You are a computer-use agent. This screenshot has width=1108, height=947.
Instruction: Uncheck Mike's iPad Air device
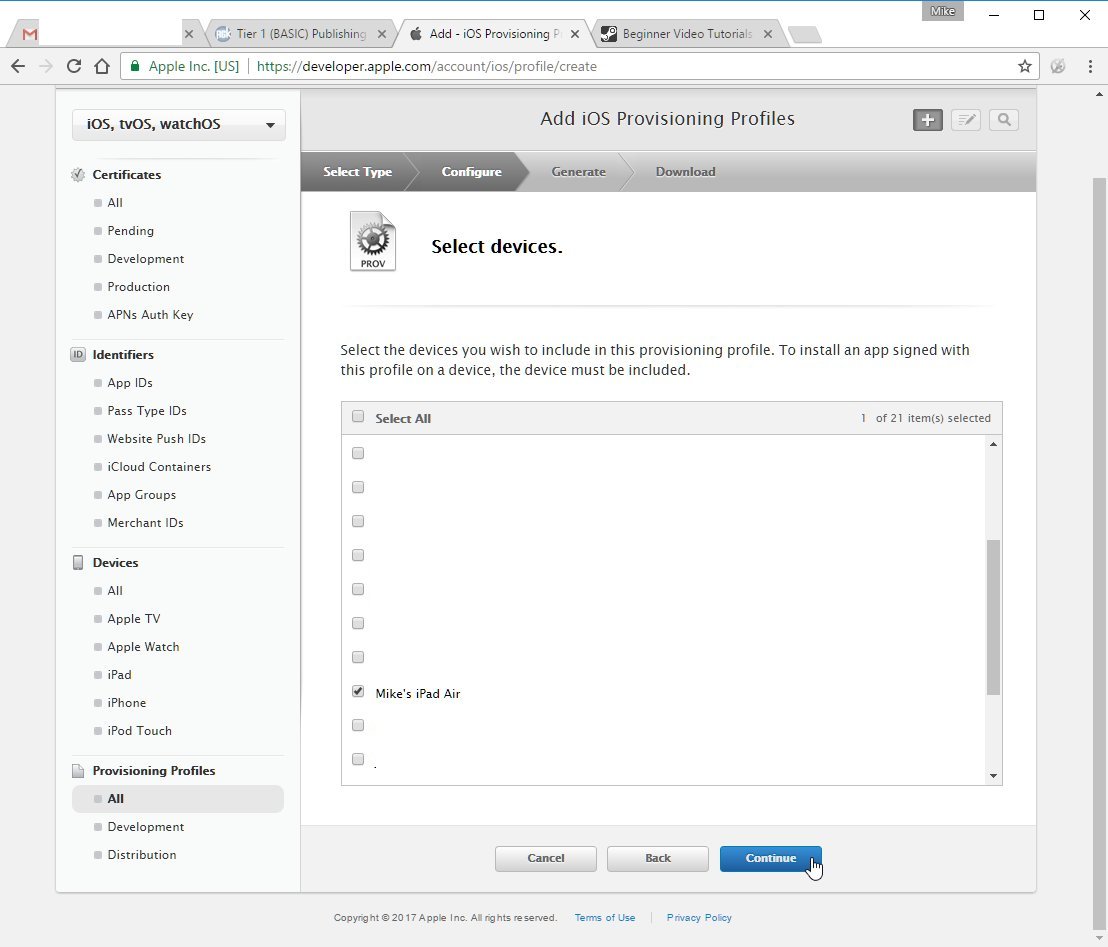(x=358, y=692)
